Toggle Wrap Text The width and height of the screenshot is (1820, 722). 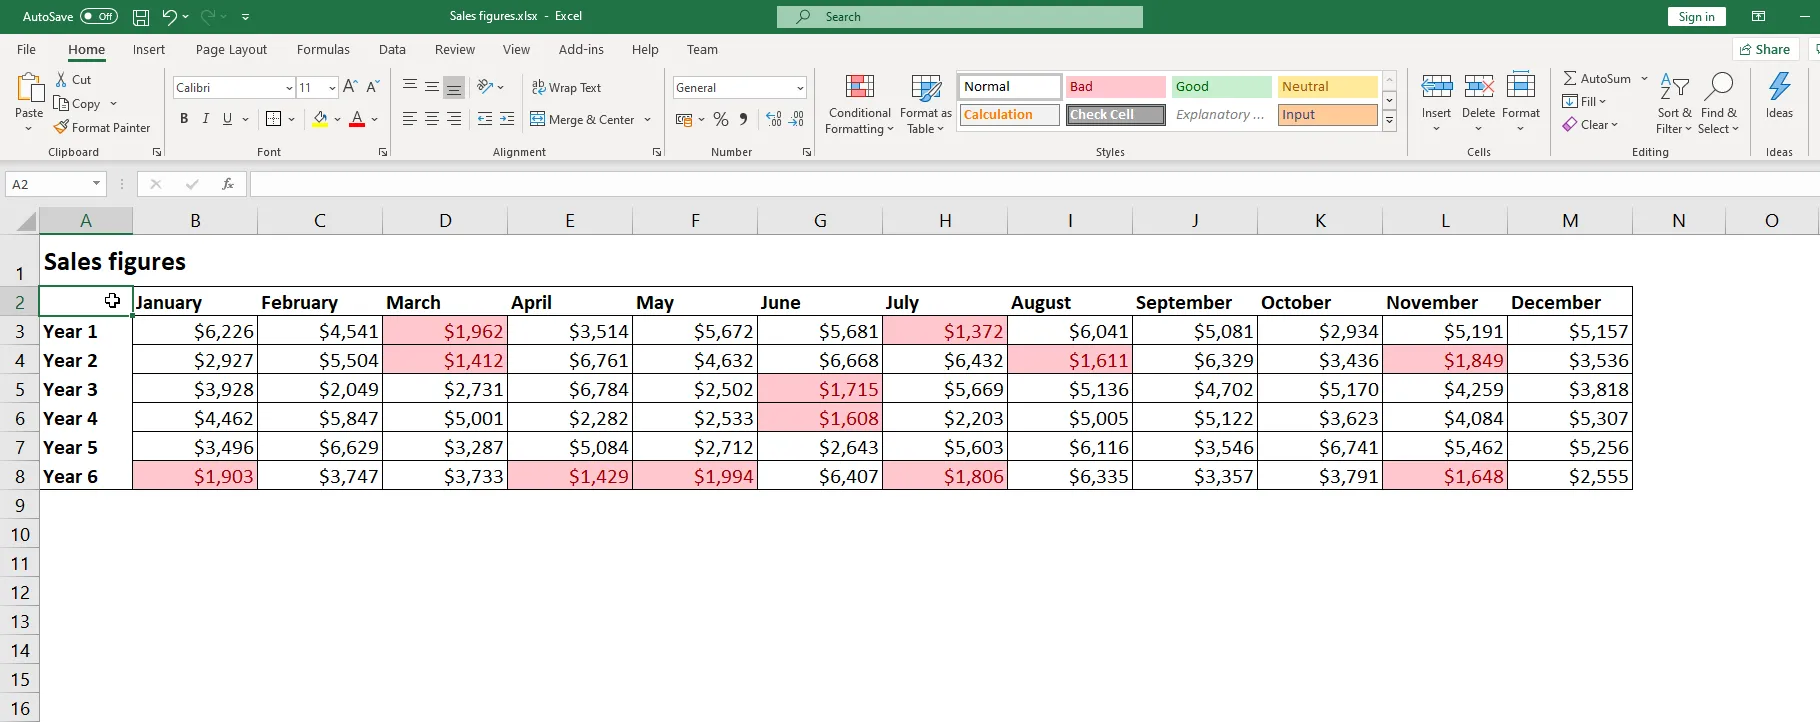[566, 88]
